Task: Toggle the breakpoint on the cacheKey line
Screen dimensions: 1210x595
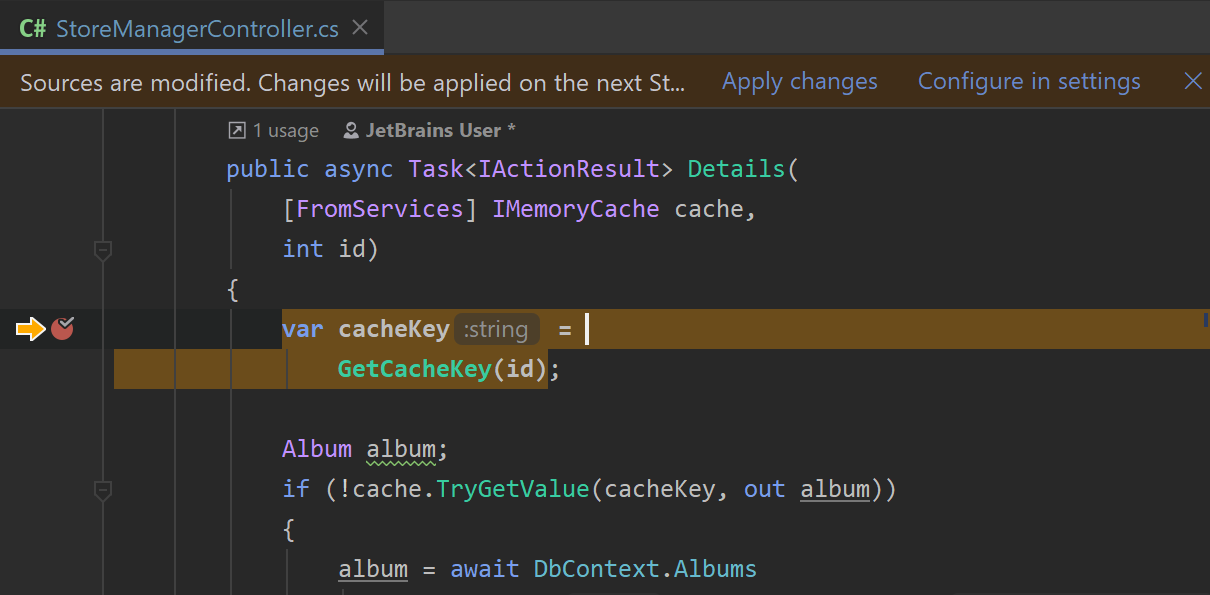Action: point(63,328)
